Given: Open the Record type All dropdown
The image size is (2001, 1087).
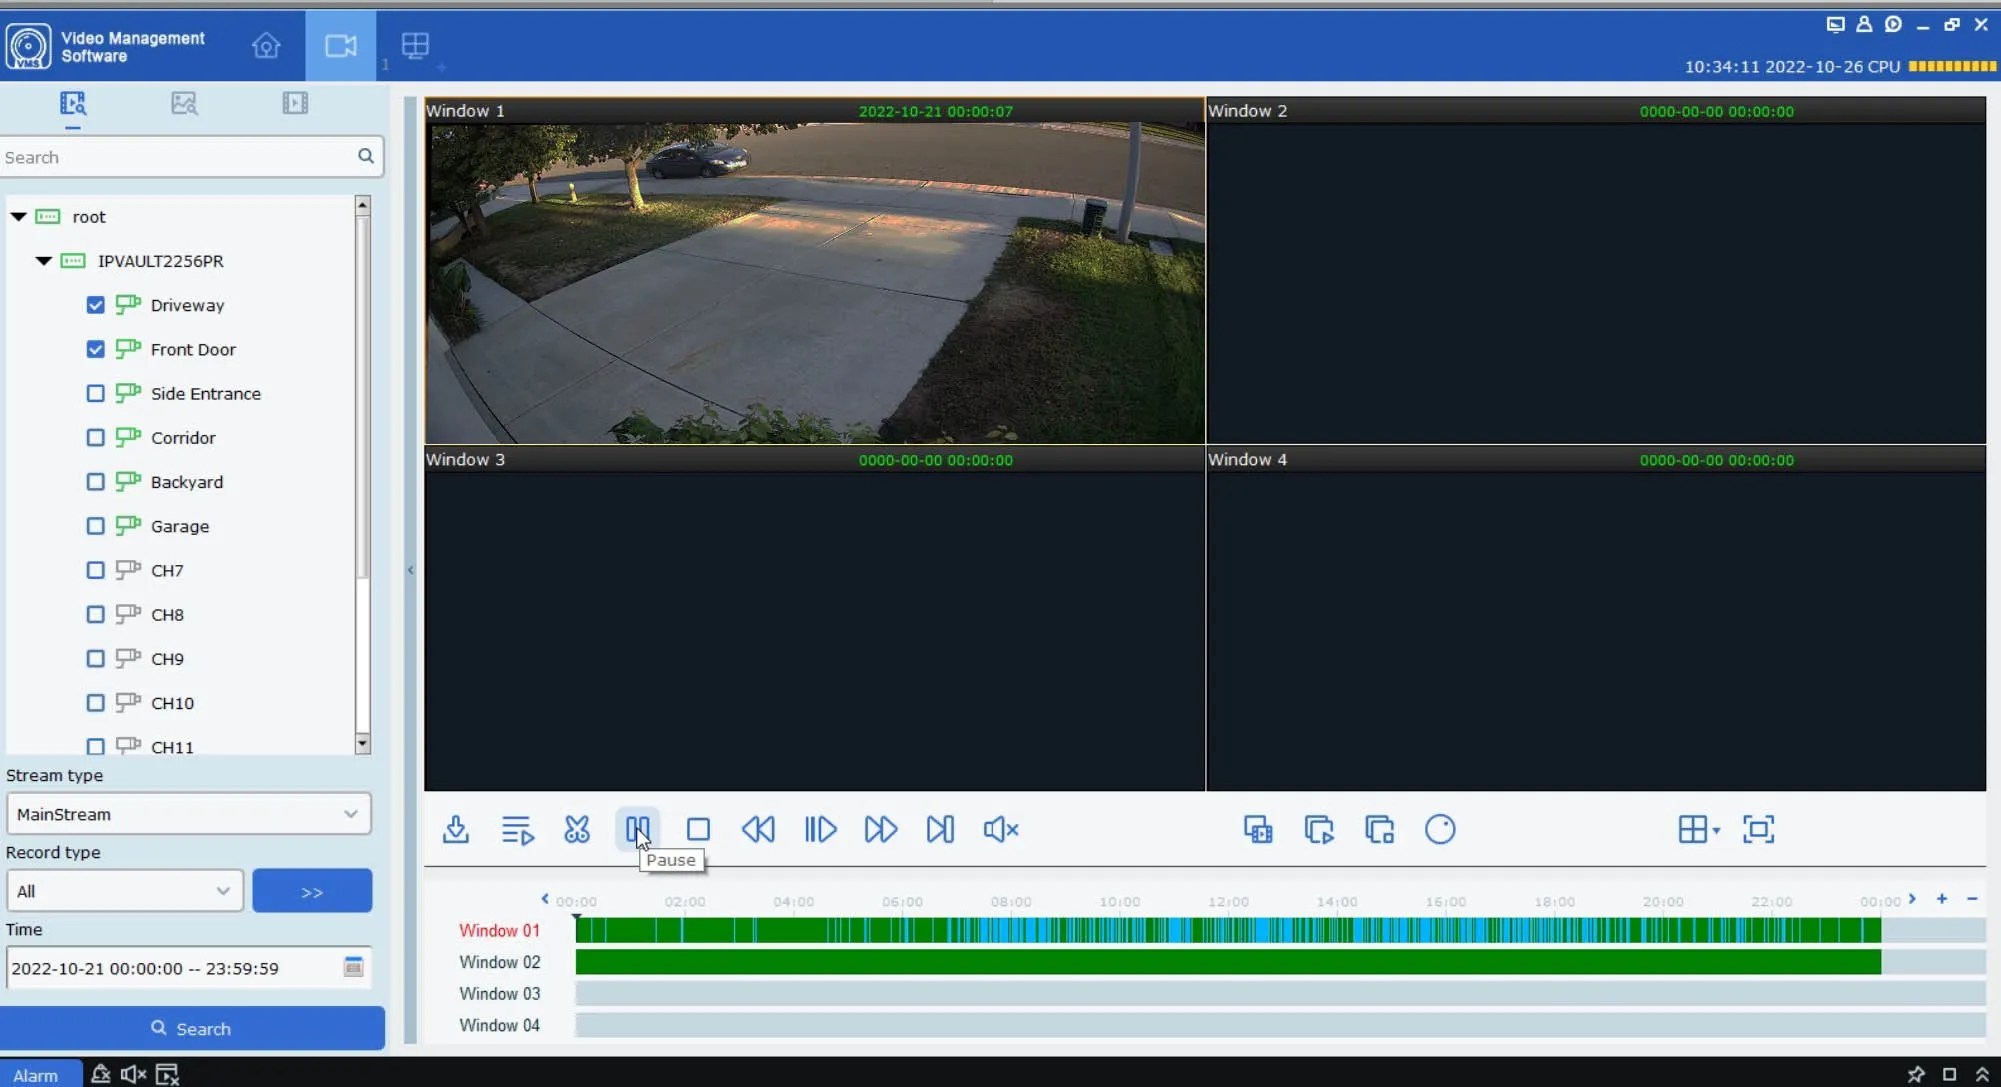Looking at the screenshot, I should tap(124, 891).
